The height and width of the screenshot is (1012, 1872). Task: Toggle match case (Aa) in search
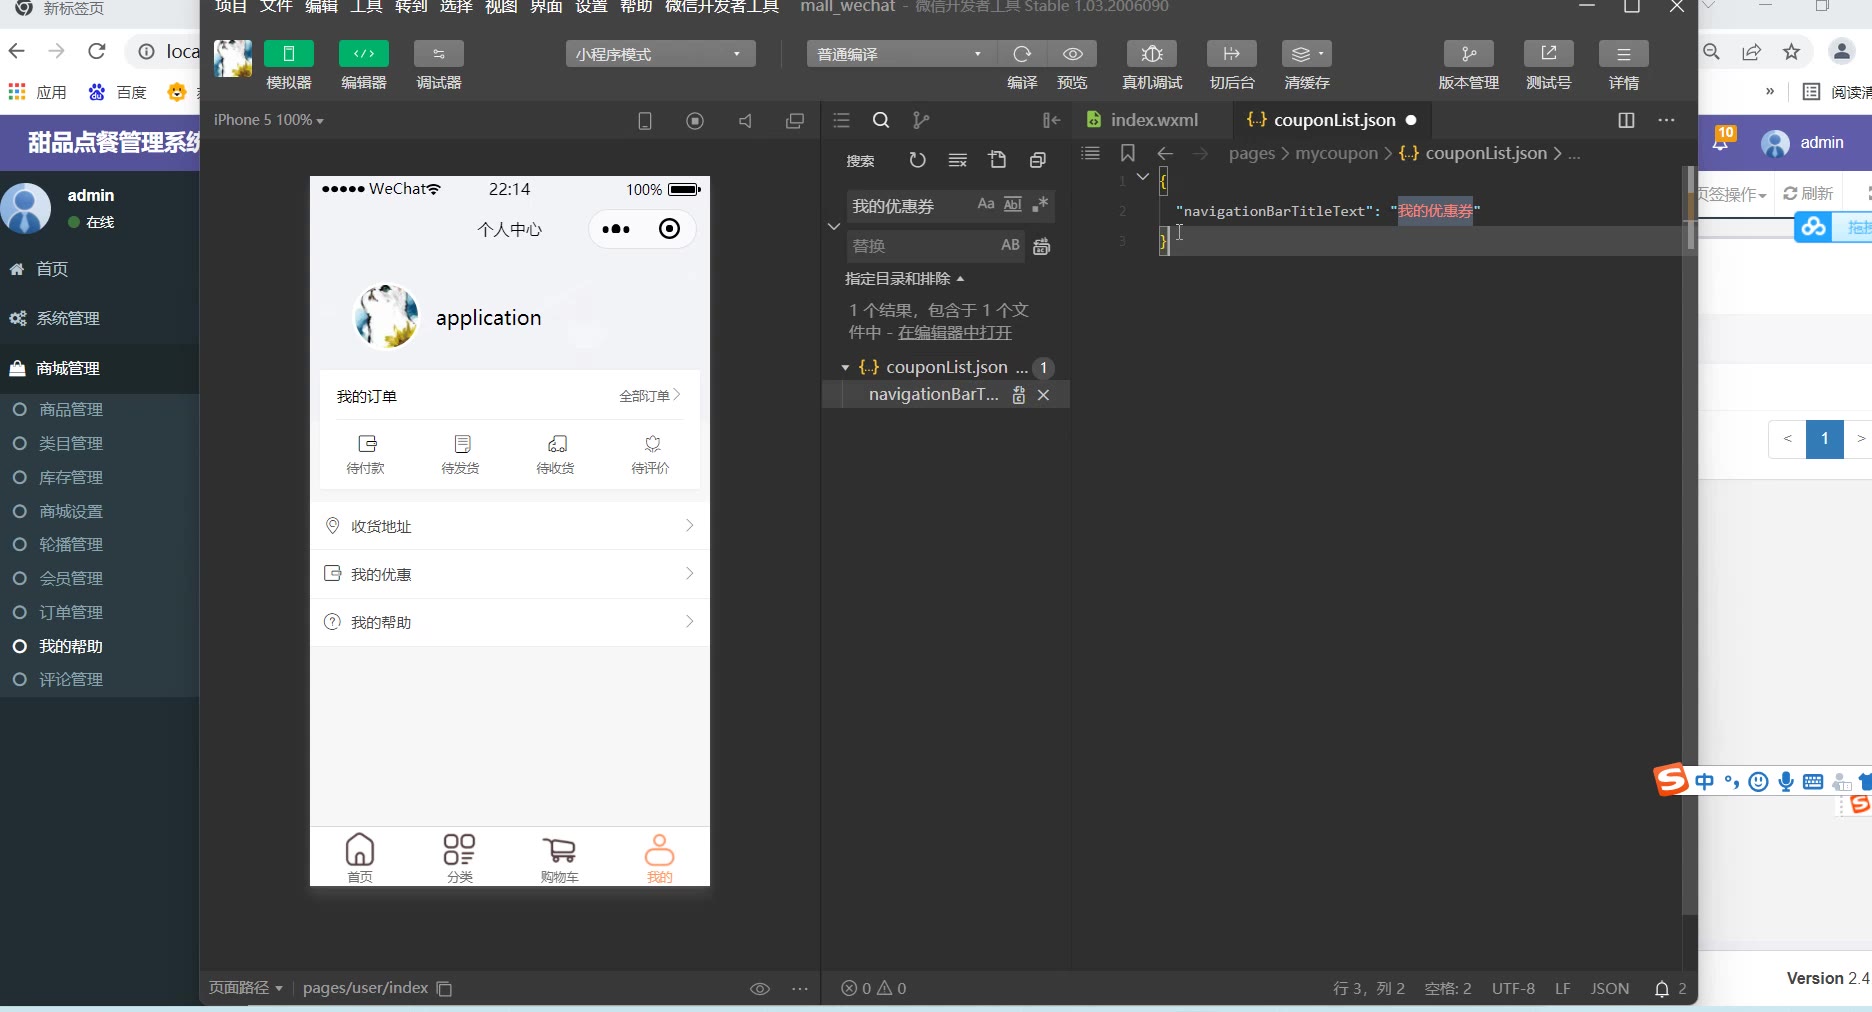(986, 204)
